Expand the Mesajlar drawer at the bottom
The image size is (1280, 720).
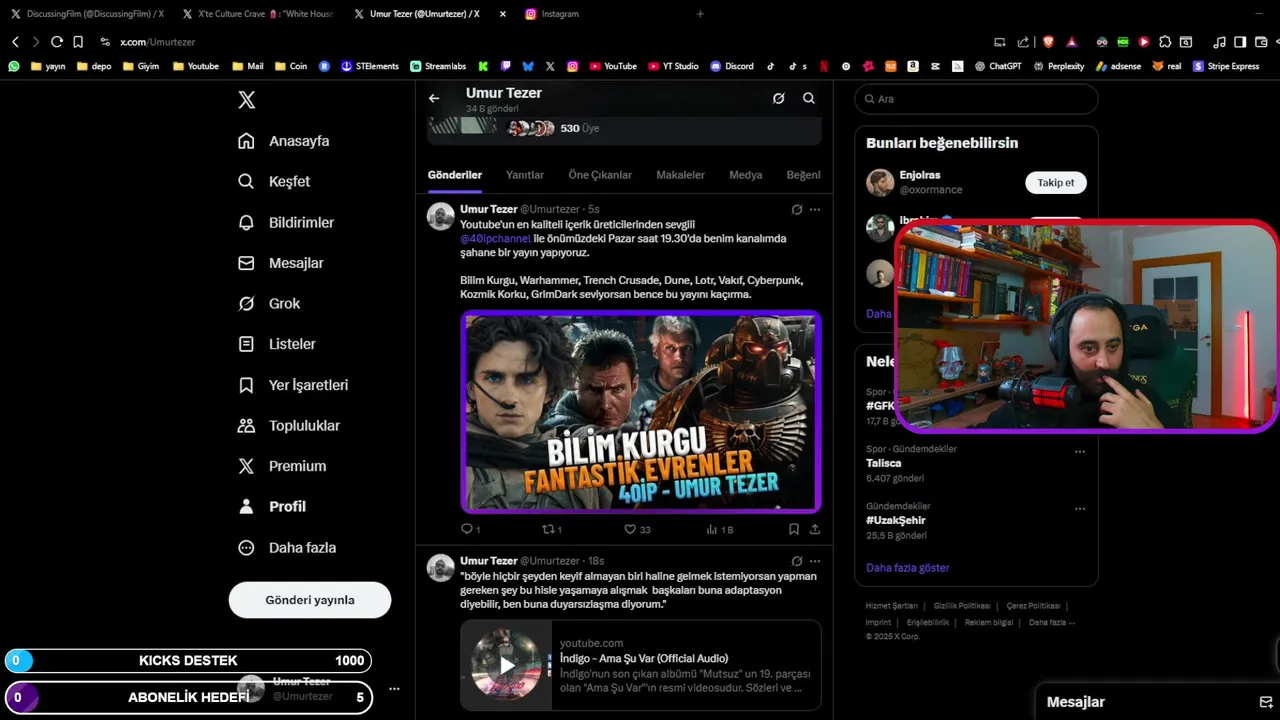pyautogui.click(x=1157, y=702)
